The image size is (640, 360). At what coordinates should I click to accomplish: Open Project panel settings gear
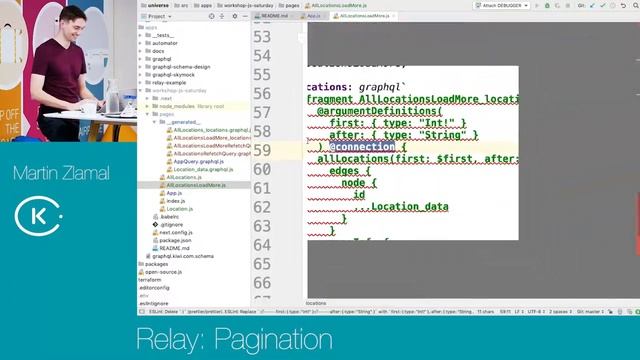click(235, 16)
